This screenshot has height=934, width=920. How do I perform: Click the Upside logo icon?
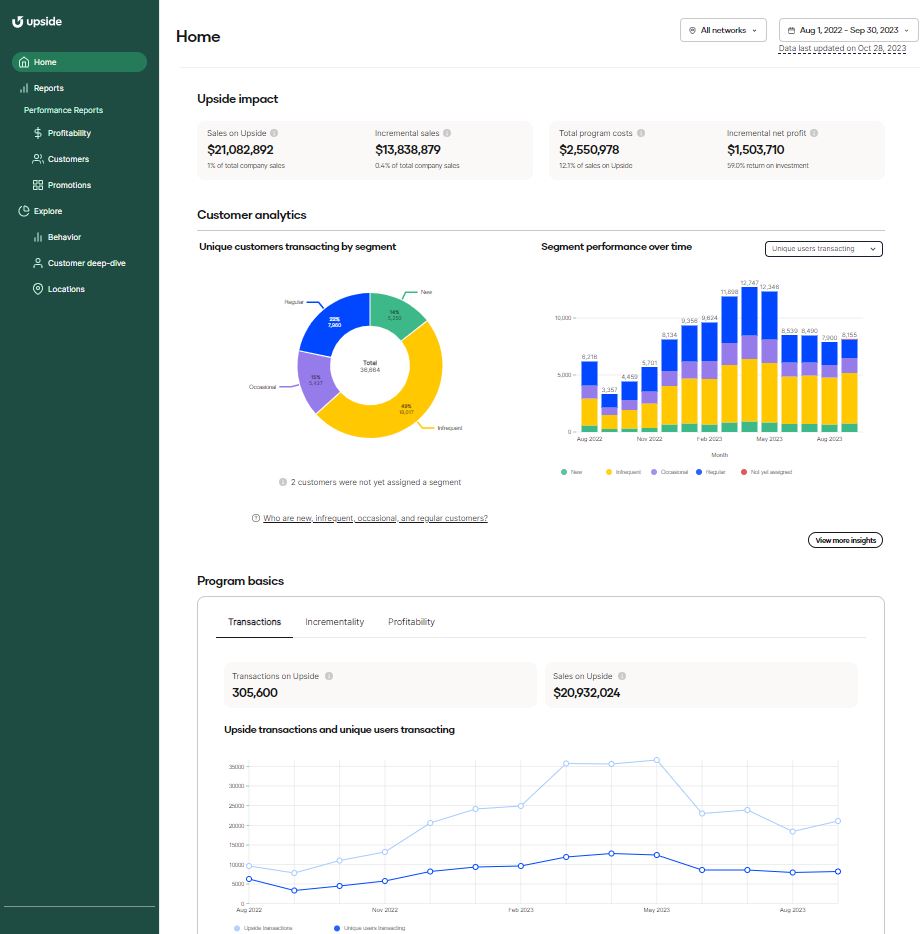17,22
